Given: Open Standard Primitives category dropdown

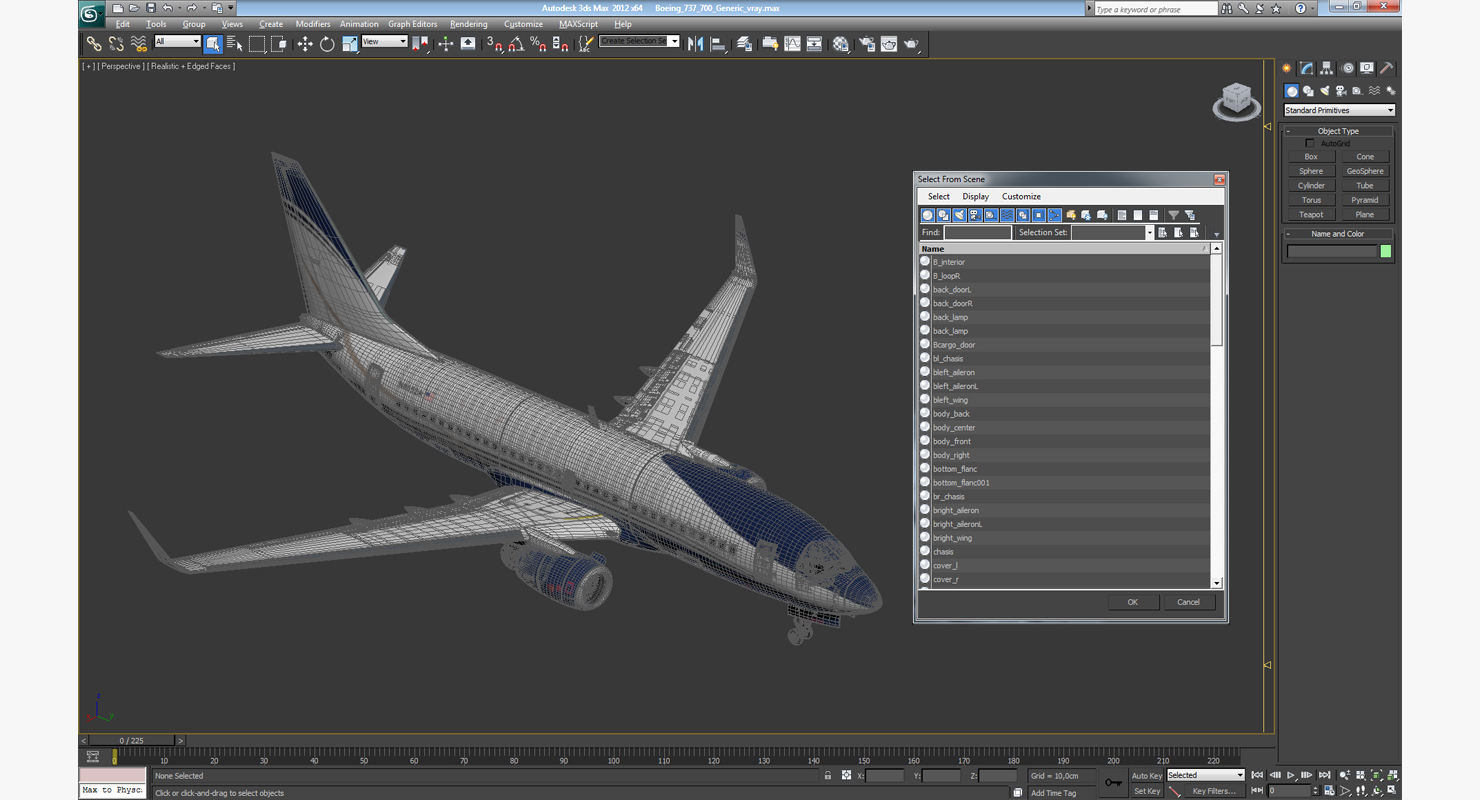Looking at the screenshot, I should pos(1339,110).
